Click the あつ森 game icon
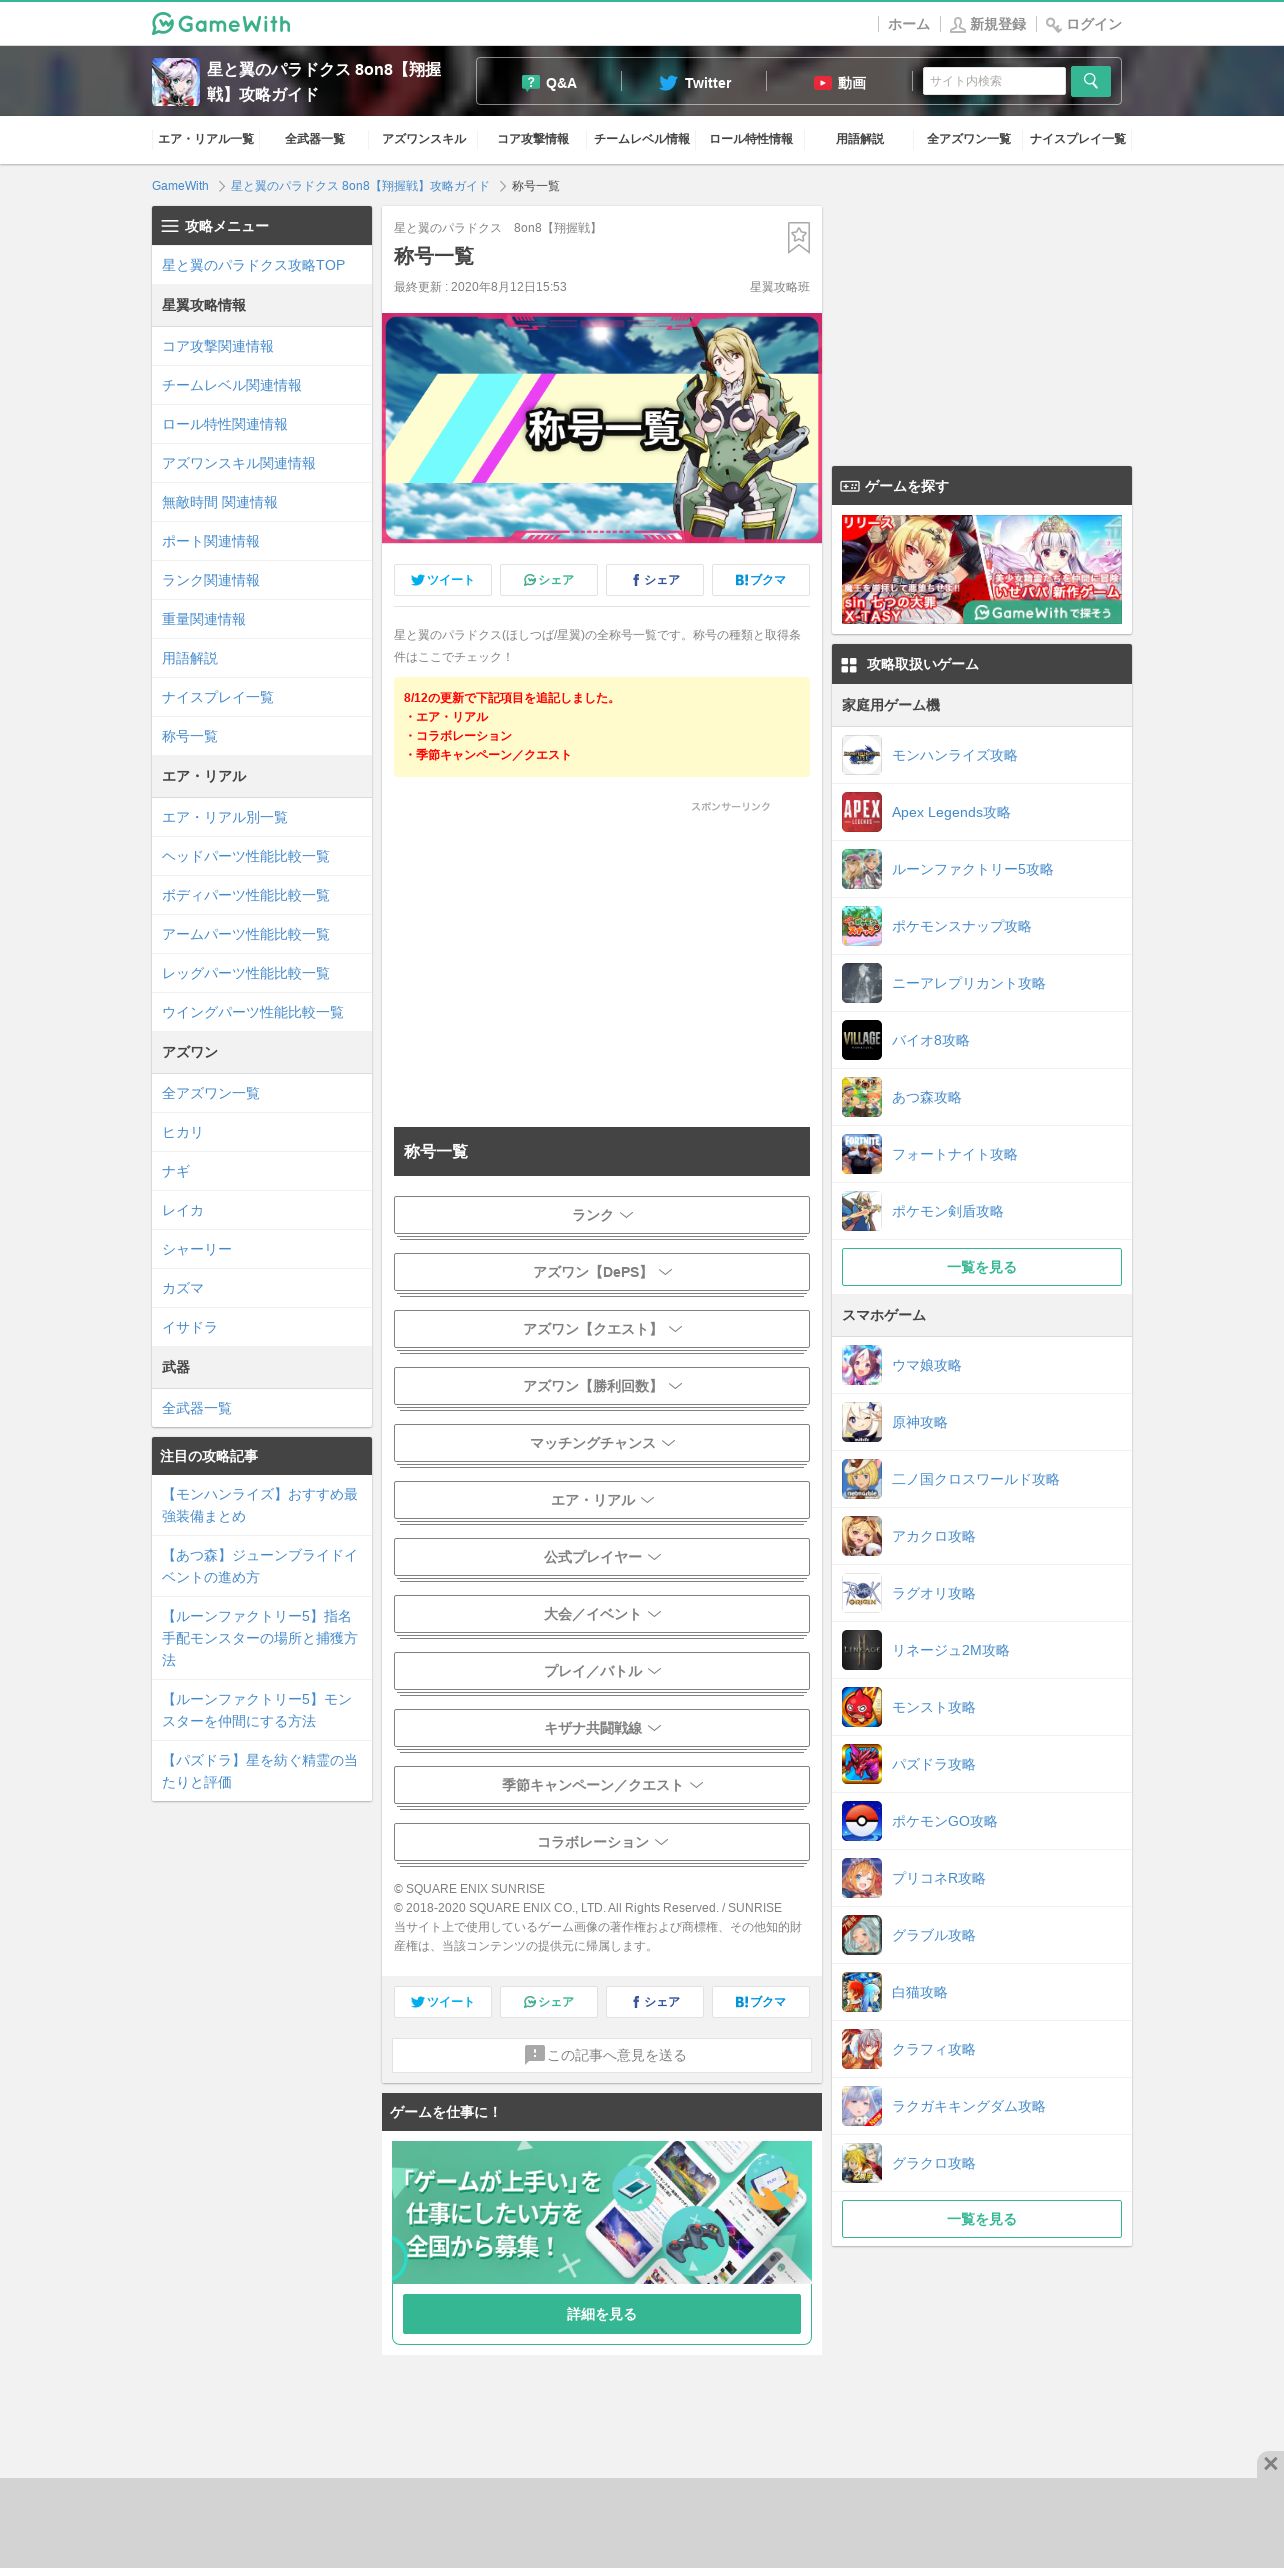 tap(861, 1097)
